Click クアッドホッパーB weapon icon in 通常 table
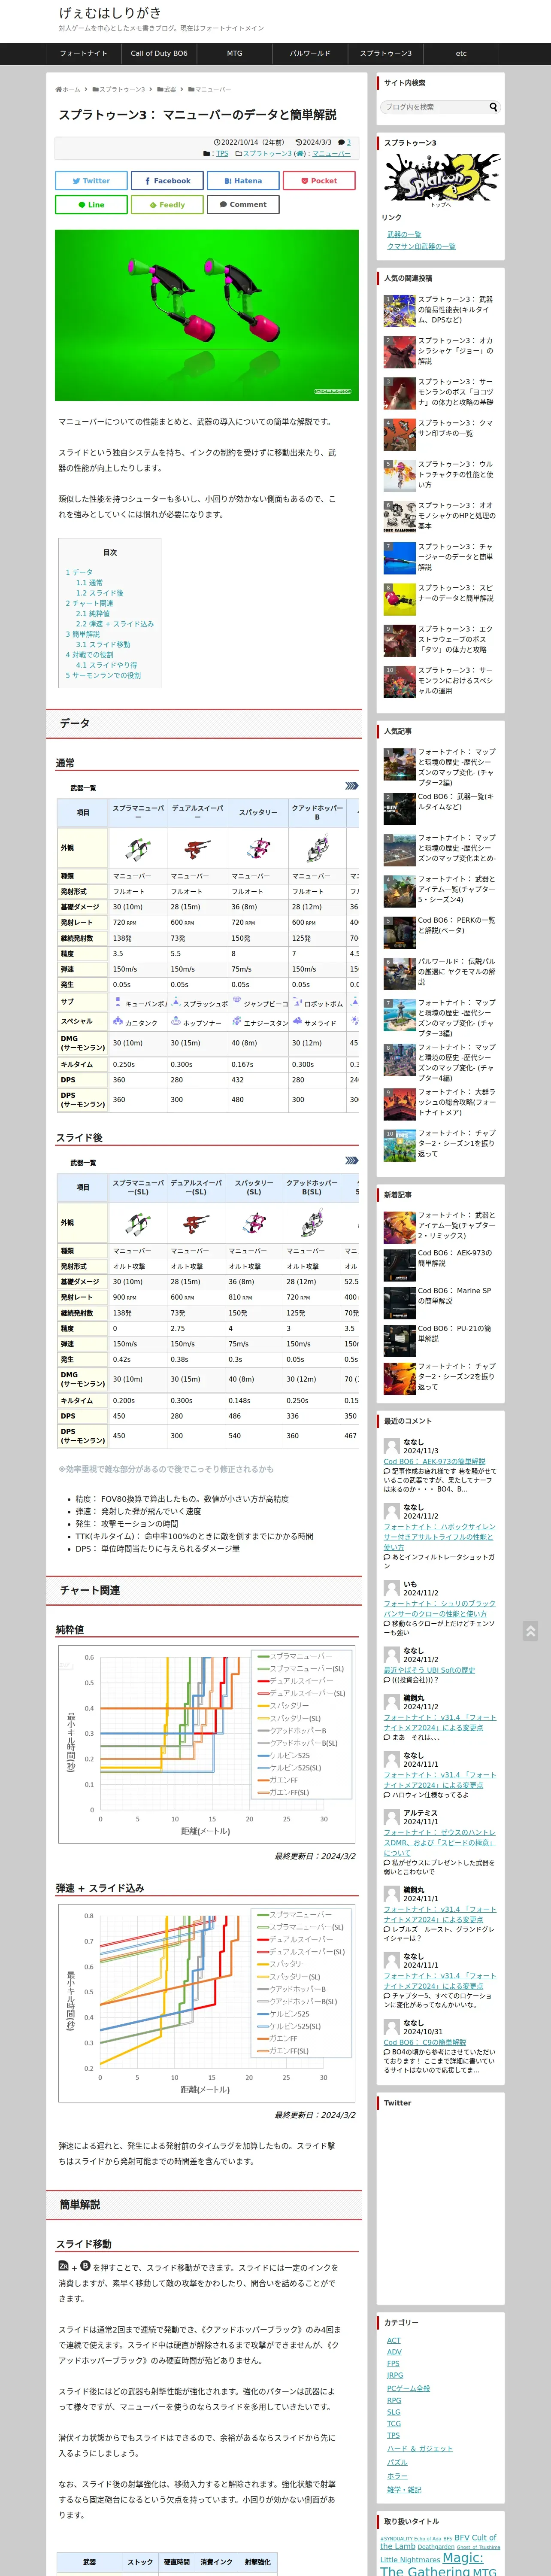This screenshot has width=551, height=2576. tap(317, 849)
